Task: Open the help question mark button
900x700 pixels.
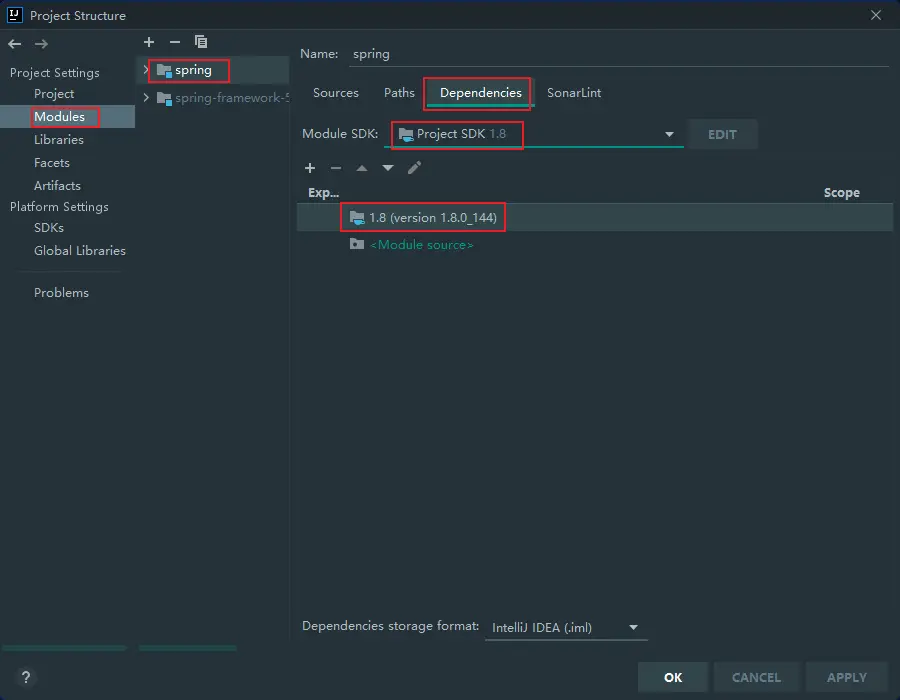Action: [26, 677]
